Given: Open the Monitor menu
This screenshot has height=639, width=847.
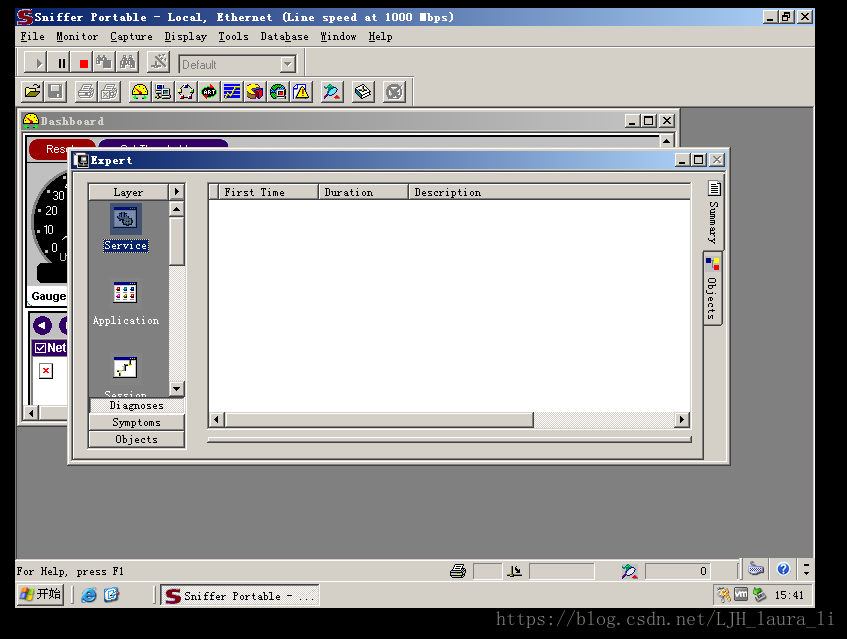Looking at the screenshot, I should [77, 37].
